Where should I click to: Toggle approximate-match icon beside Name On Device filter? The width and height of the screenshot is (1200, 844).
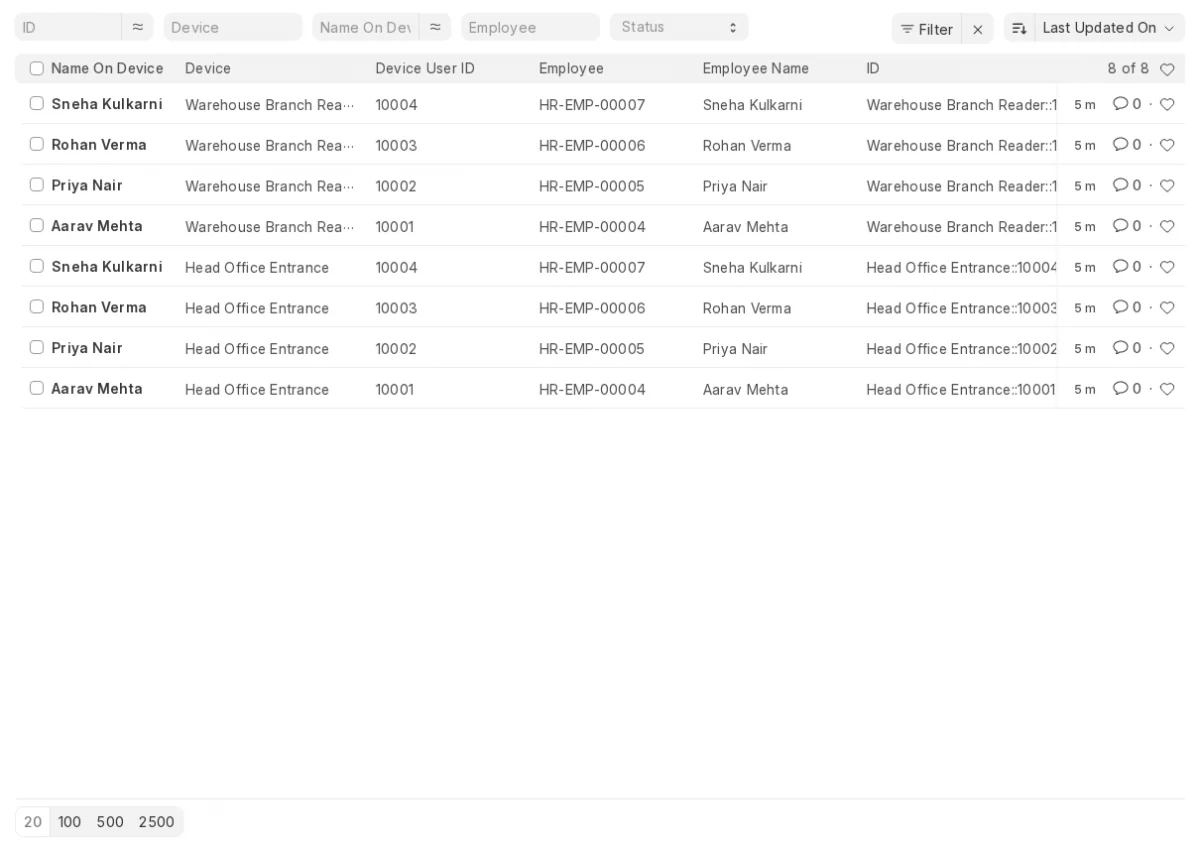coord(435,27)
